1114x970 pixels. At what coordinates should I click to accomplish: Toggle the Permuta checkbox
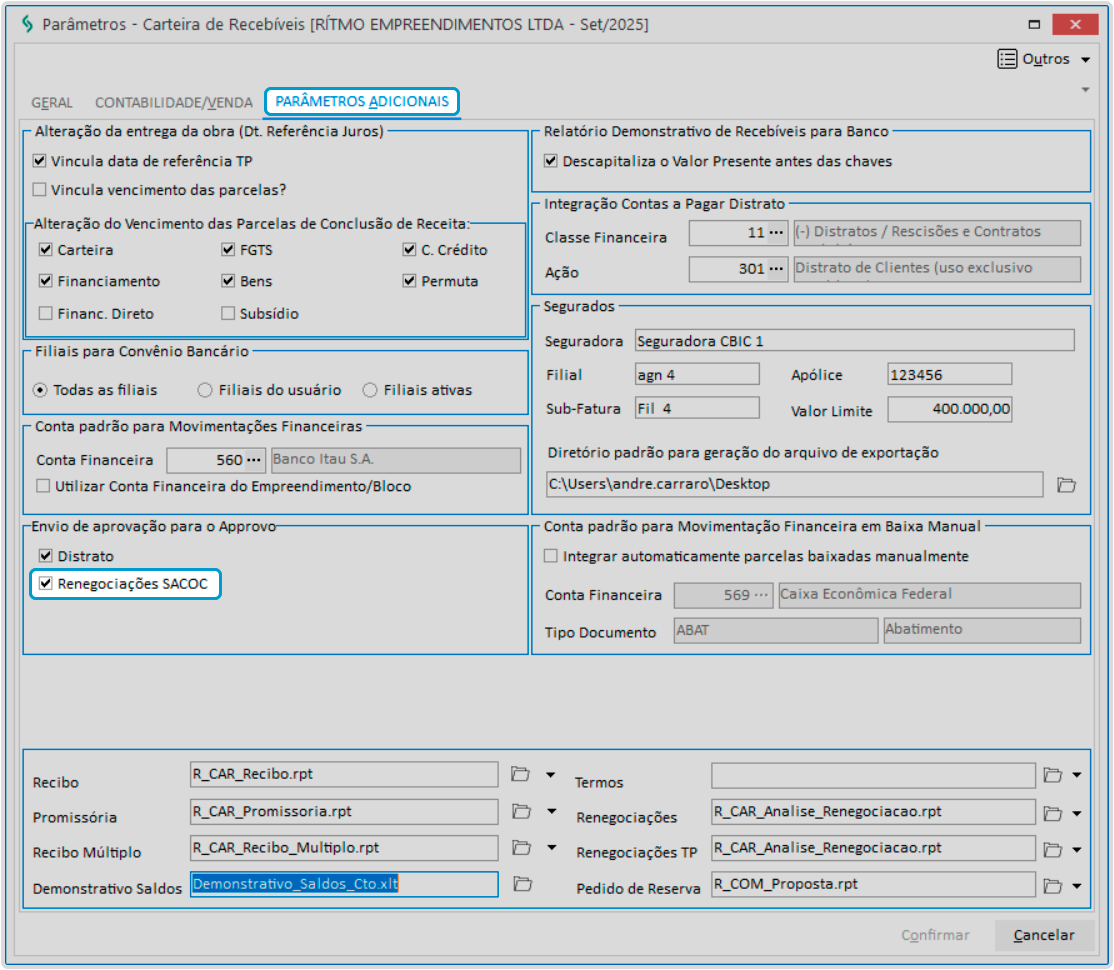click(409, 281)
